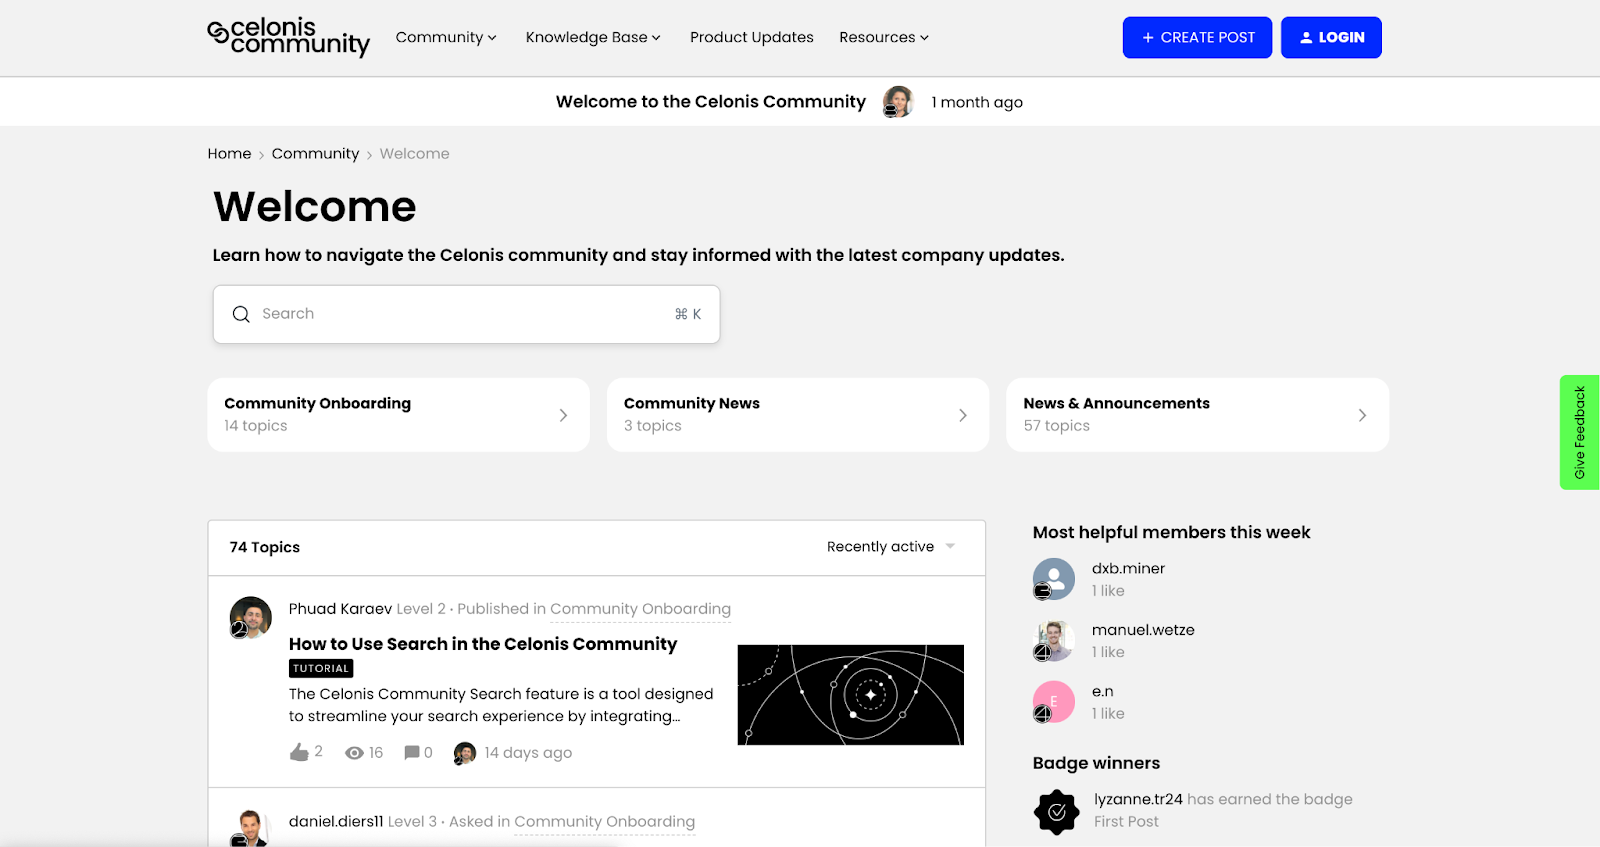Click the Command K shortcut hint
Image resolution: width=1600 pixels, height=847 pixels.
688,314
